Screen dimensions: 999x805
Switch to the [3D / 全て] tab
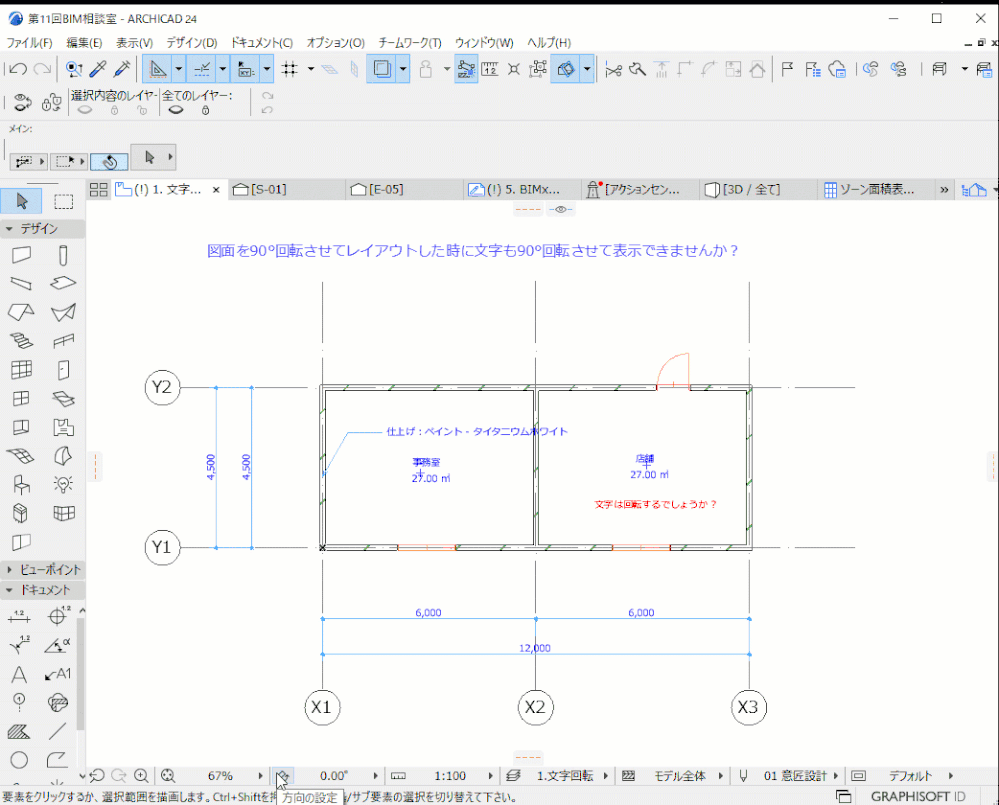coord(758,190)
